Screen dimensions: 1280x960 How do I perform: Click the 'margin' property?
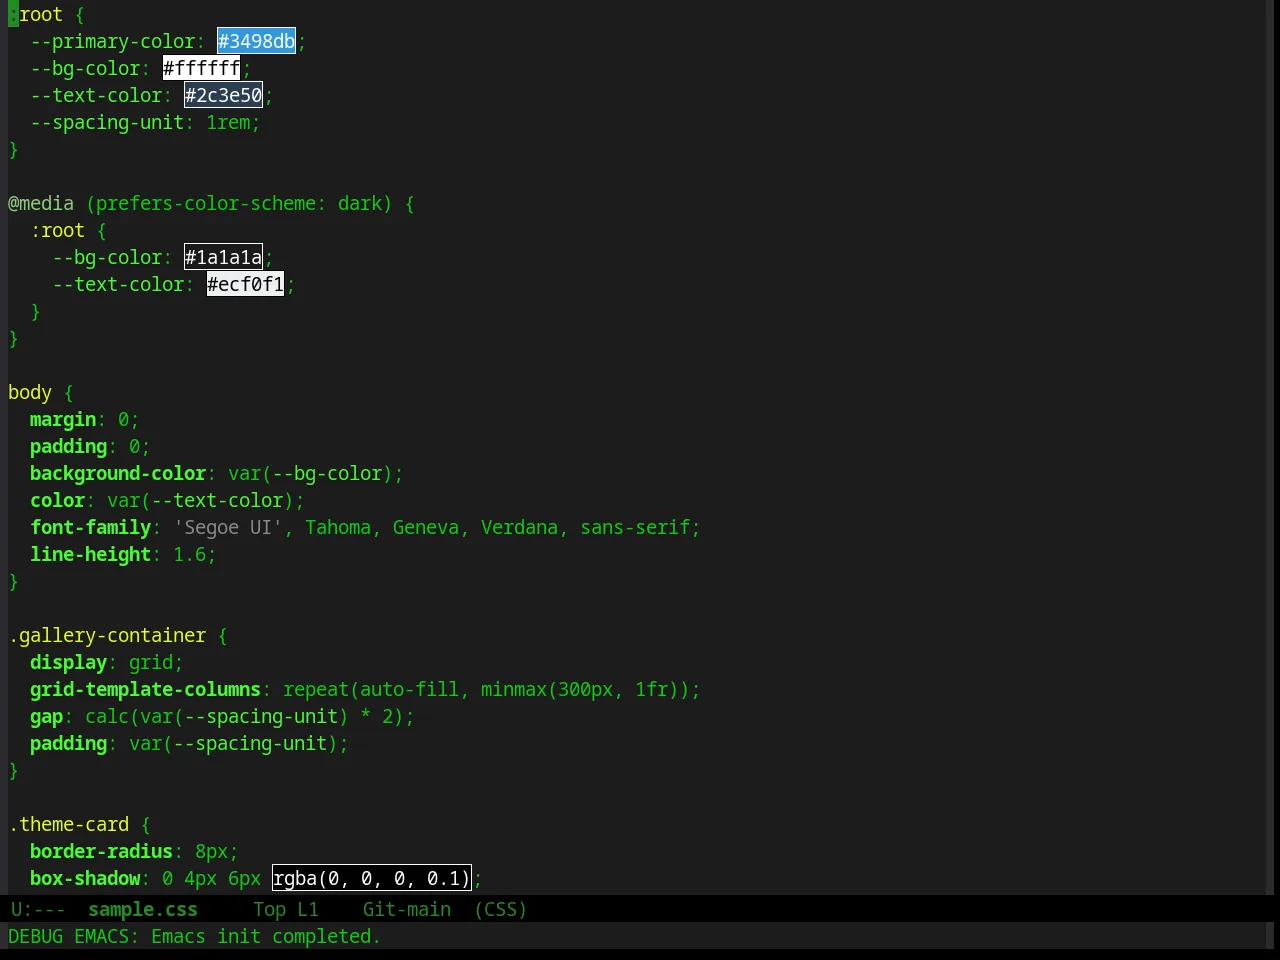click(x=63, y=419)
